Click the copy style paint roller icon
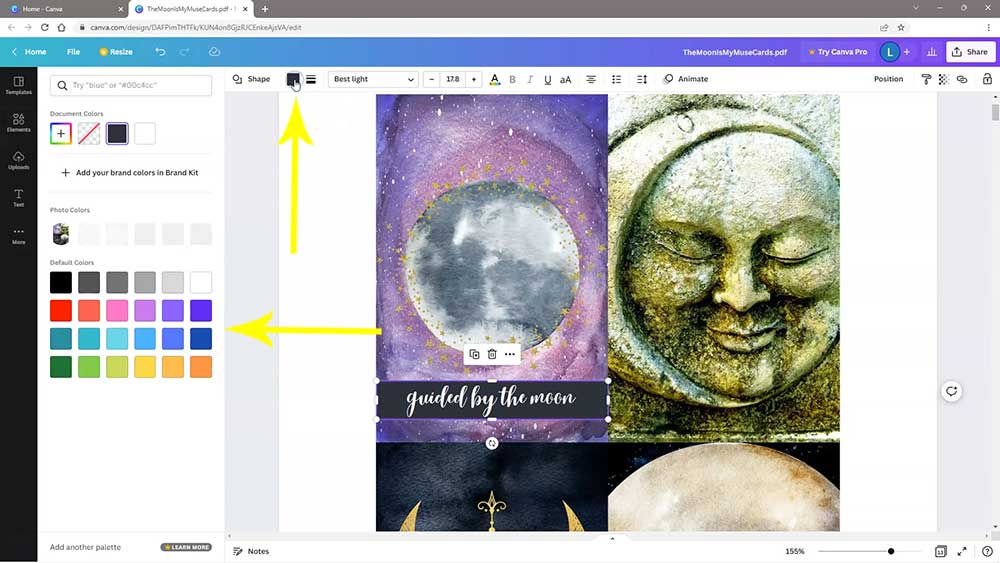This screenshot has height=563, width=1000. 926,79
